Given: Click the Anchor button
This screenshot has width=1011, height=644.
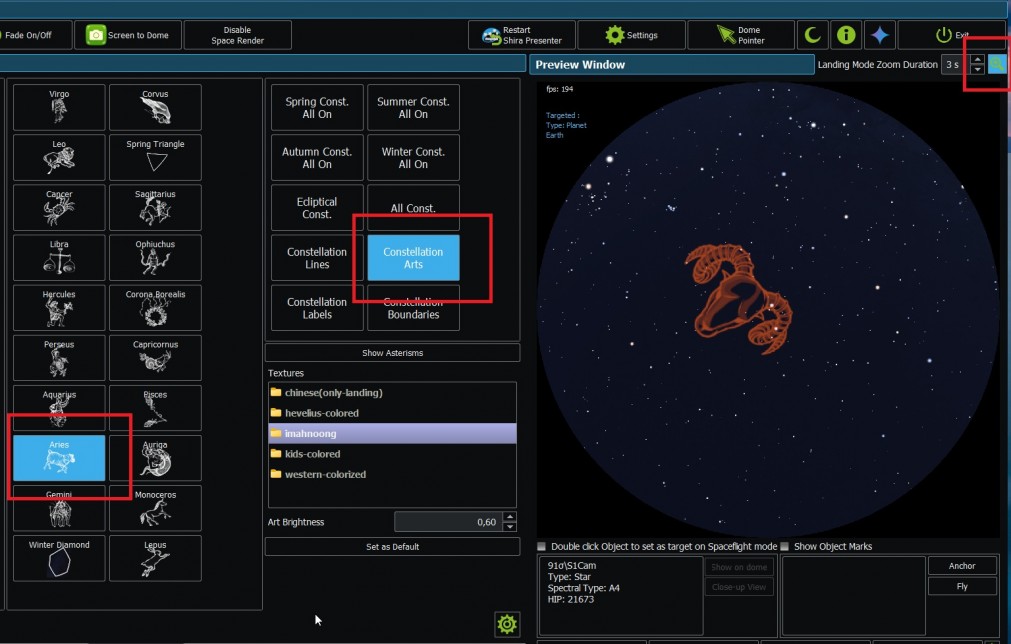Looking at the screenshot, I should 962,565.
